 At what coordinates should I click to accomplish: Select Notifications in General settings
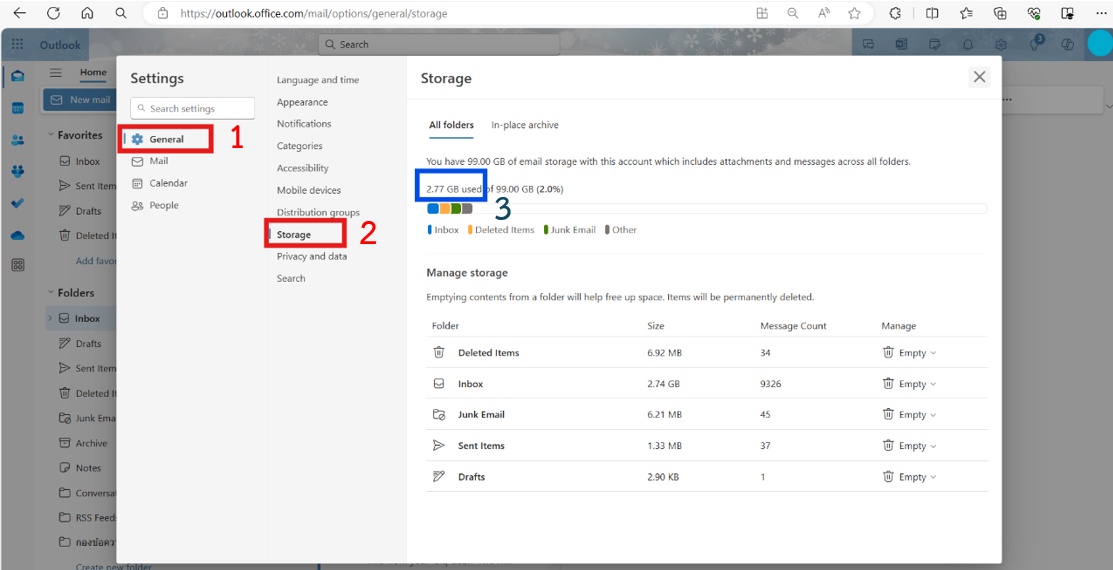click(x=304, y=124)
